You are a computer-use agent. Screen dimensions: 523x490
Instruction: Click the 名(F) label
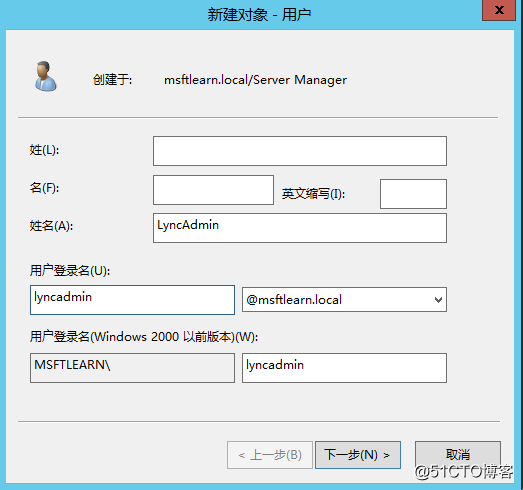44,188
